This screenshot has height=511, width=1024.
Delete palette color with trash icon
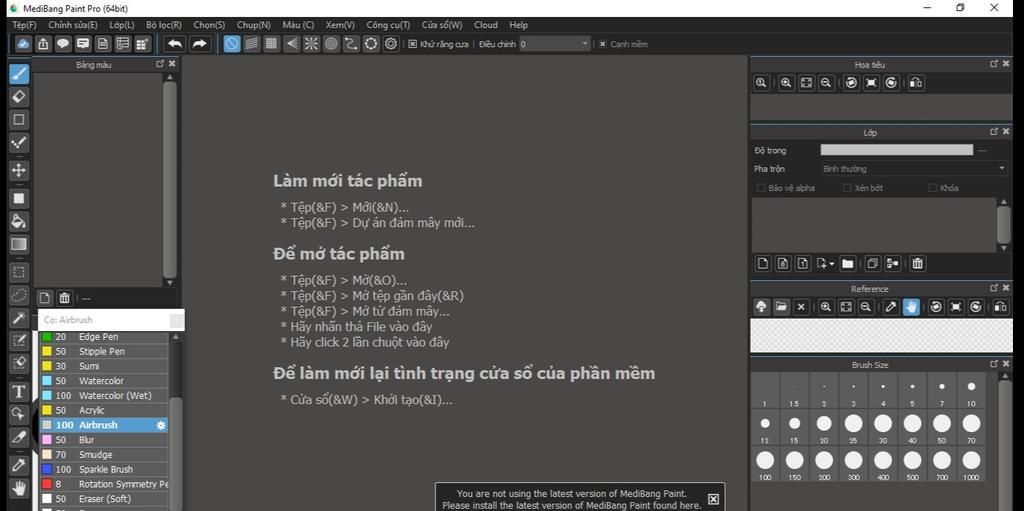[64, 298]
